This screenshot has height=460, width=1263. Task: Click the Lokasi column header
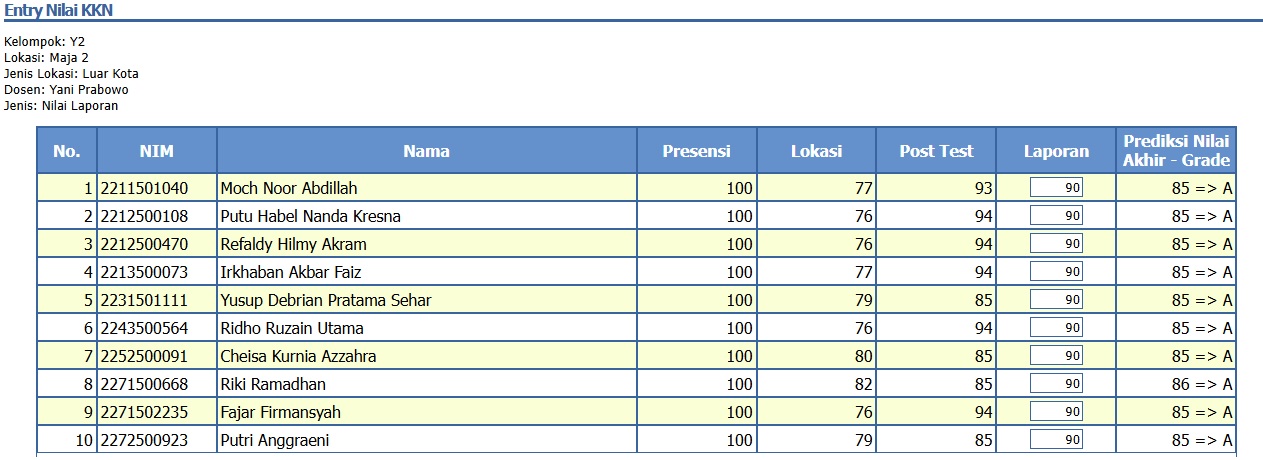[x=816, y=151]
